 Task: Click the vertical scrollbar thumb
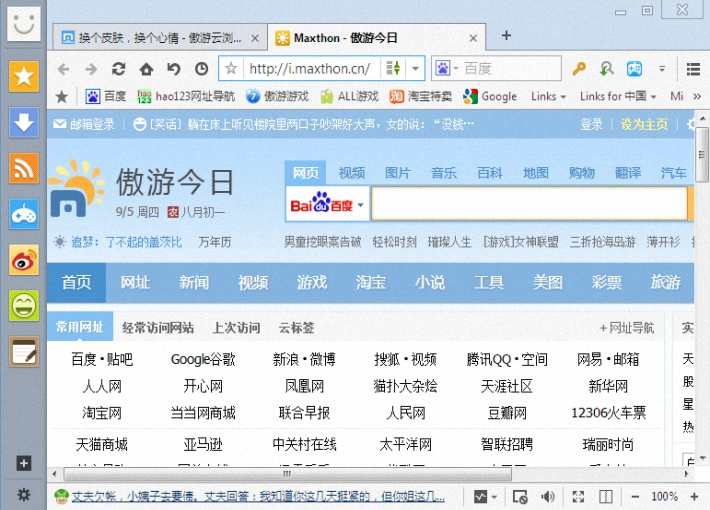[x=702, y=155]
